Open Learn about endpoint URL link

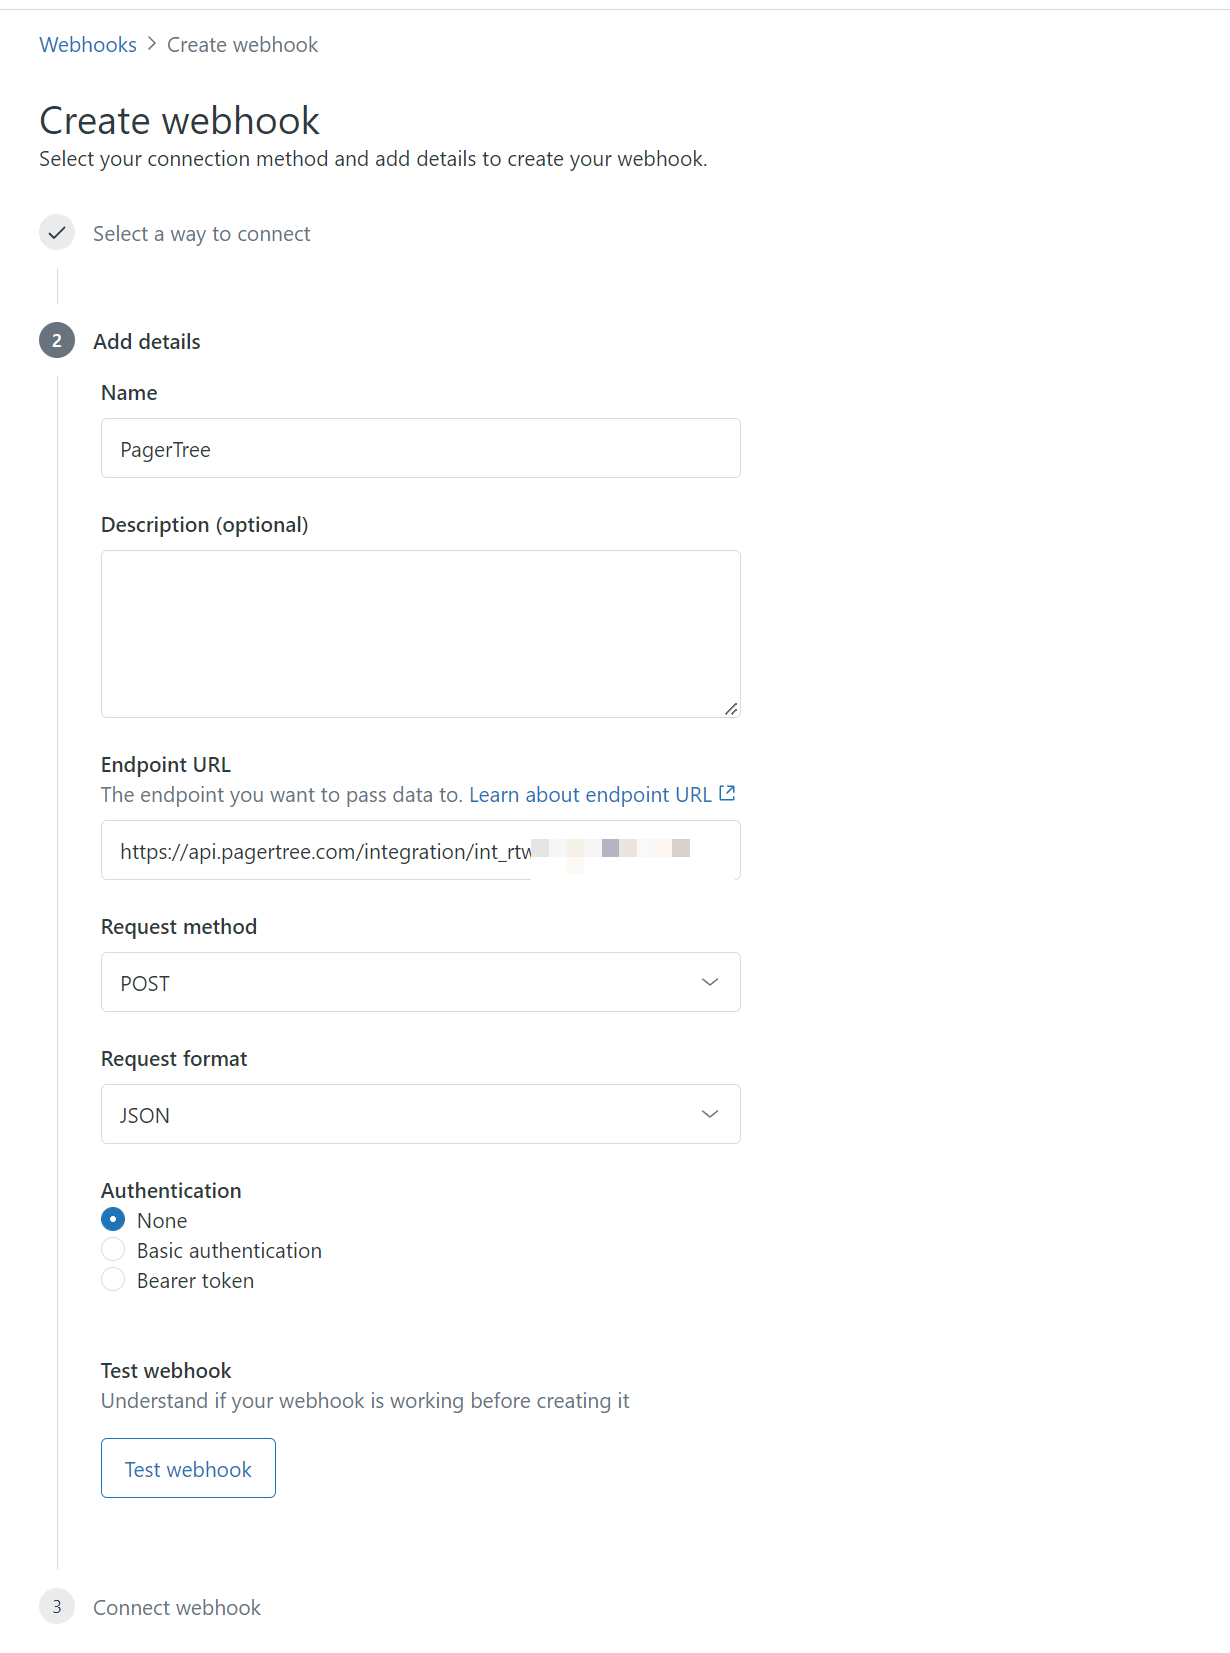tap(590, 795)
